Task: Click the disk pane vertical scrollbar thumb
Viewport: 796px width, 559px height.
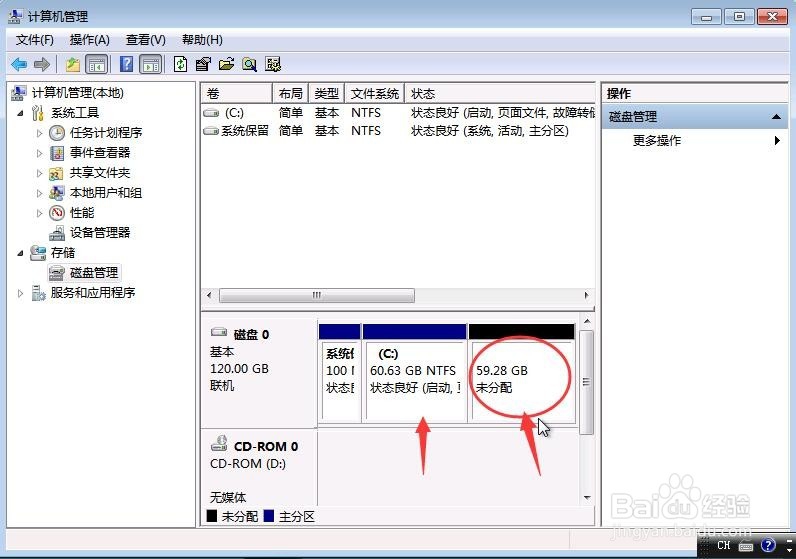Action: [x=586, y=383]
